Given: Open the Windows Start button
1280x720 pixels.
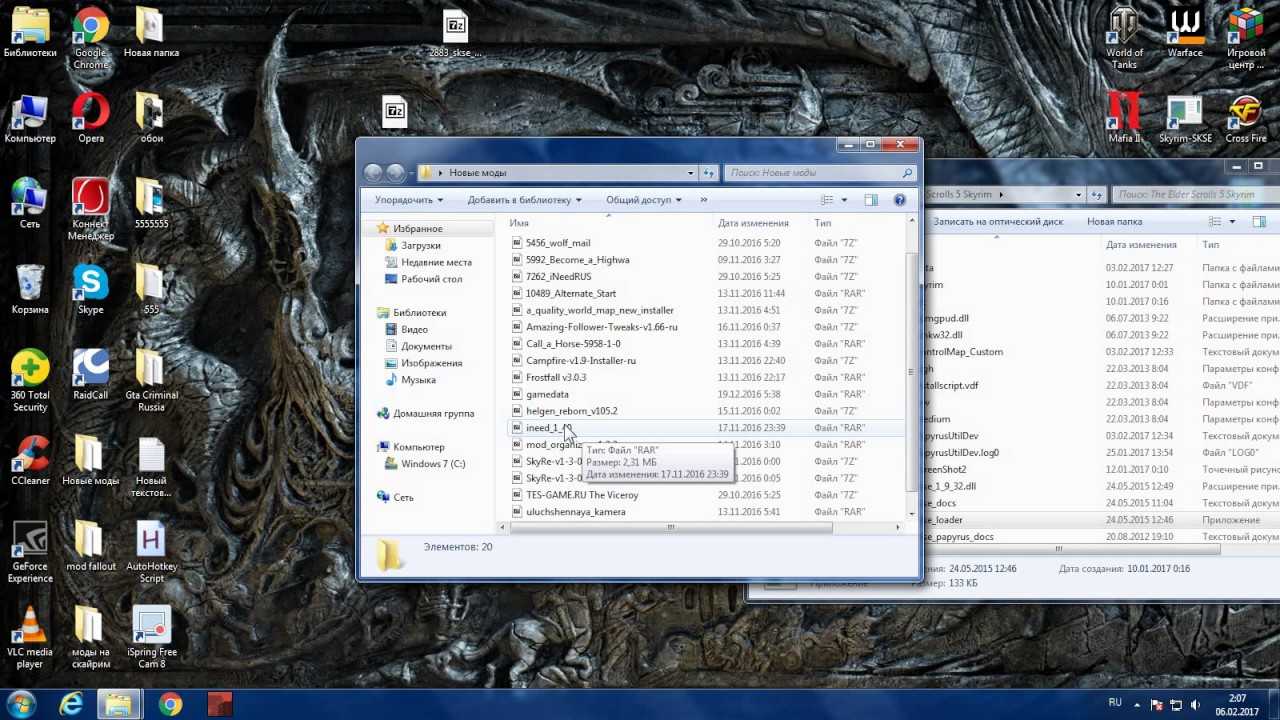Looking at the screenshot, I should [x=22, y=704].
